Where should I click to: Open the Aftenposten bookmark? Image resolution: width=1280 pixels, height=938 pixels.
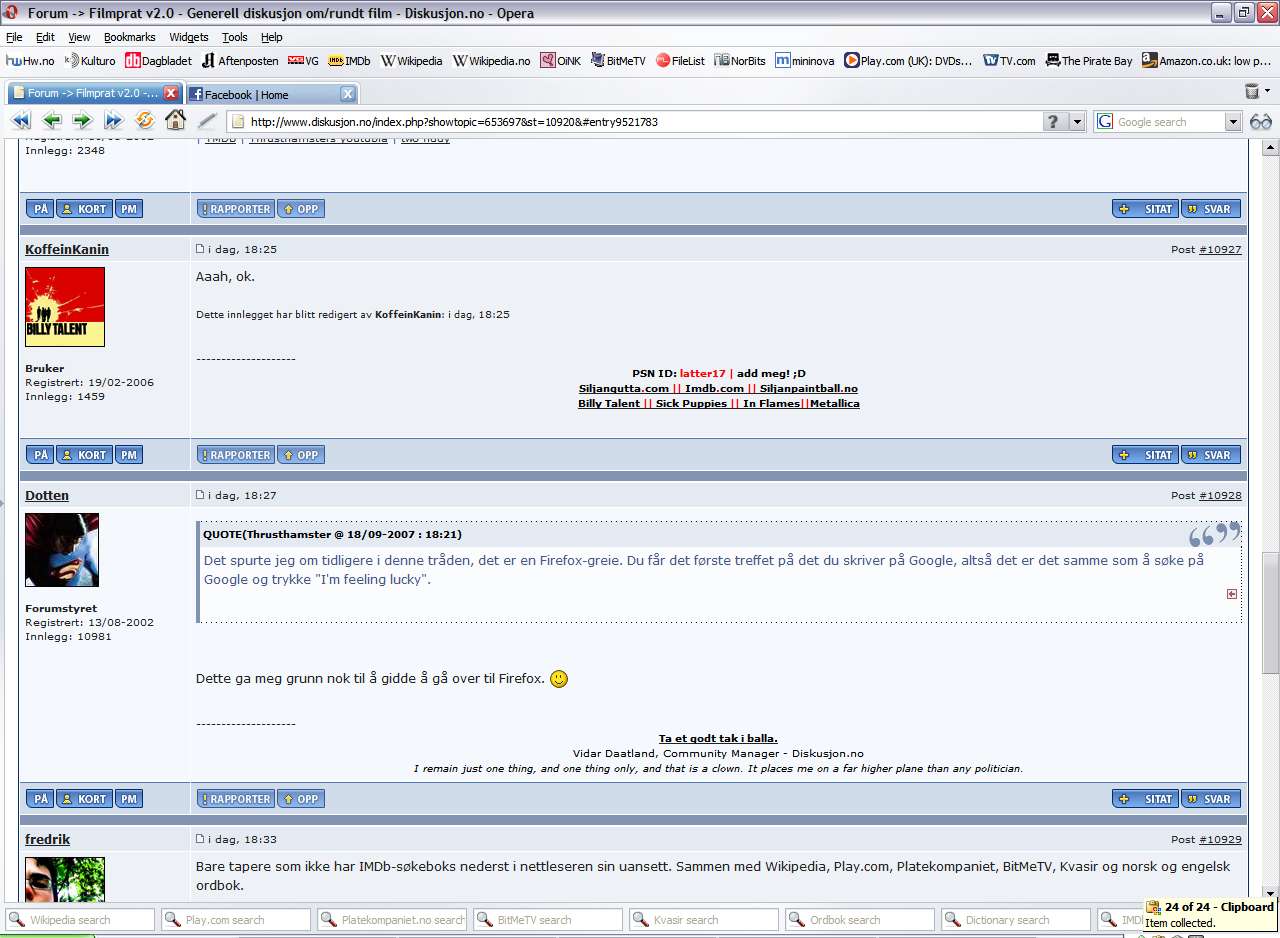[x=240, y=60]
